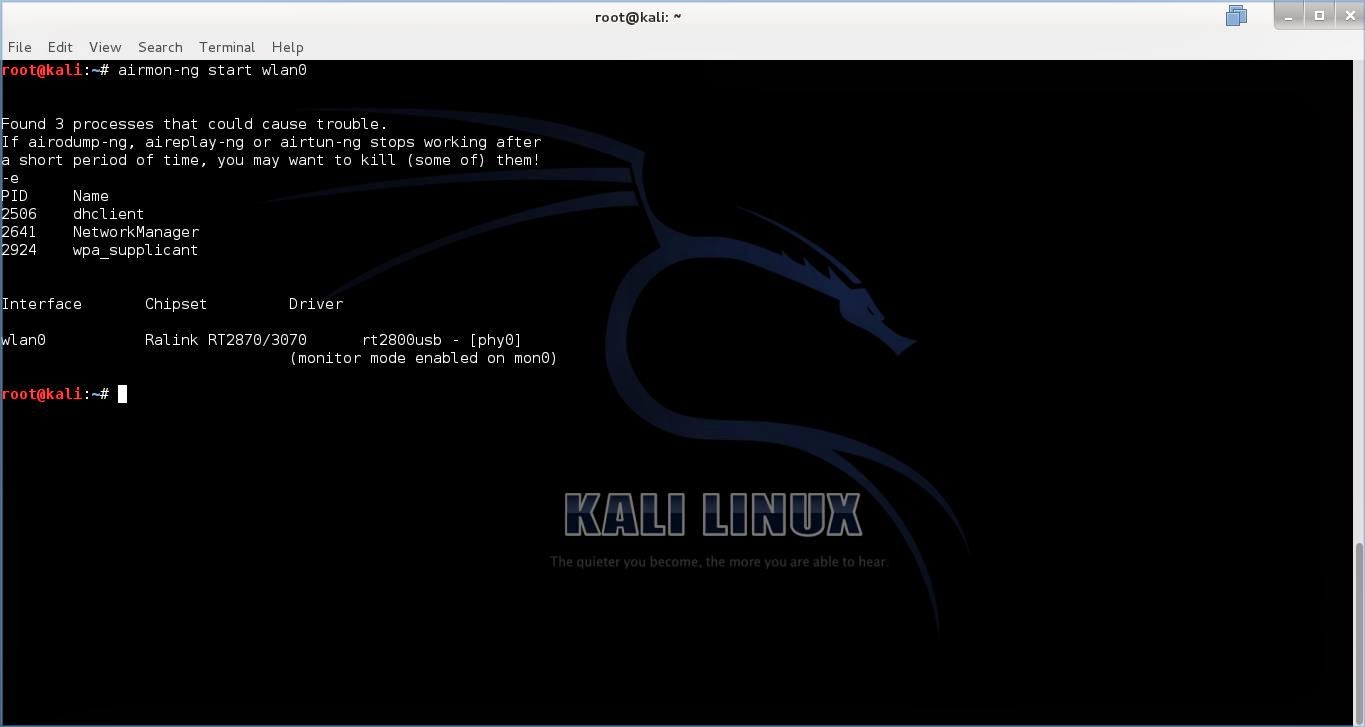The image size is (1365, 727).
Task: Click PID '2924' in the process list
Action: (19, 250)
